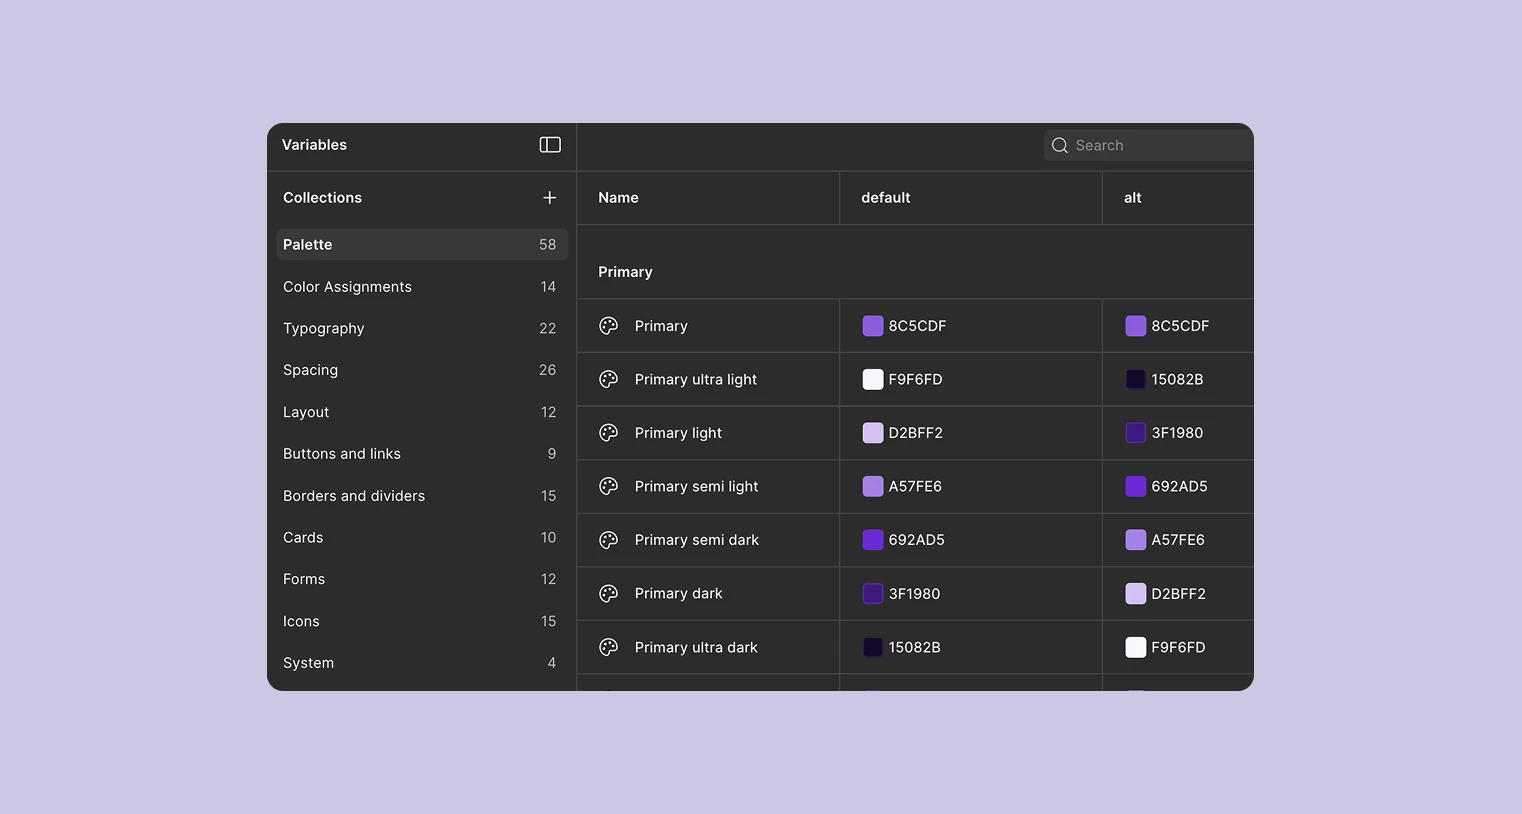This screenshot has width=1522, height=814.
Task: Create a new collection using the plus icon
Action: tap(549, 197)
